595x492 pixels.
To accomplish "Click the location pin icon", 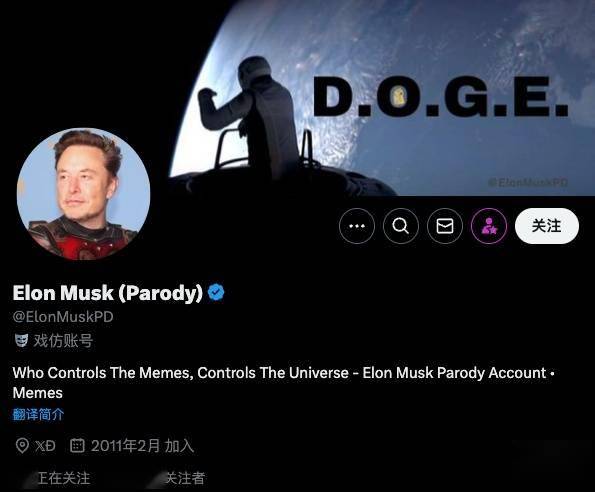I will point(22,445).
